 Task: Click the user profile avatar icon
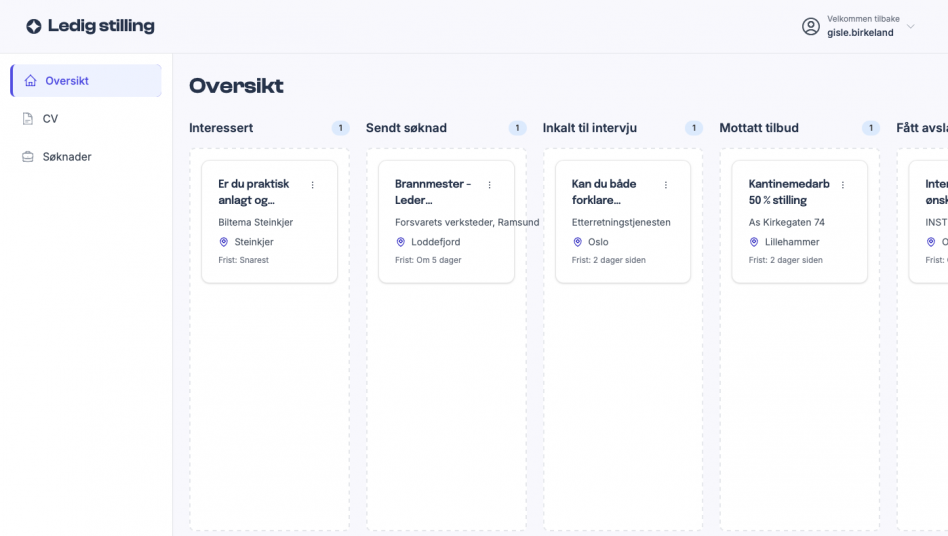pos(811,27)
